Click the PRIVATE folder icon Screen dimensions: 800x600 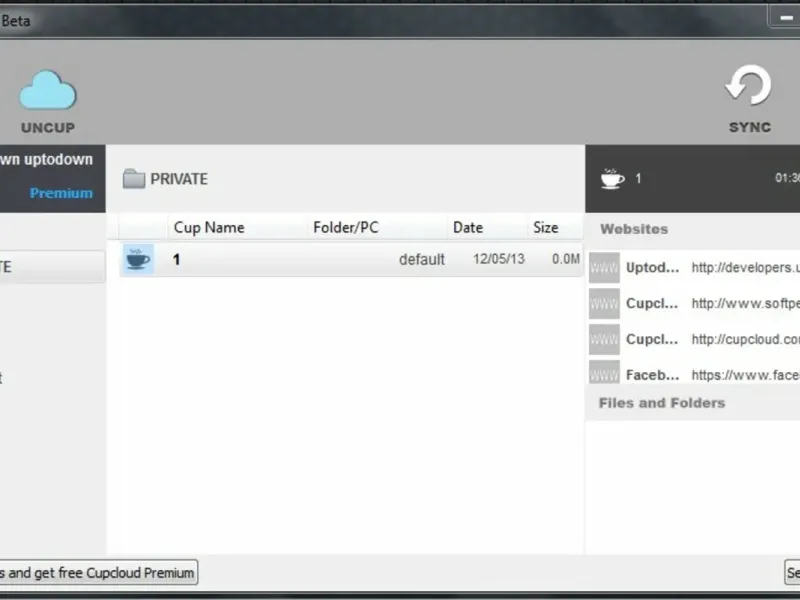tap(134, 179)
